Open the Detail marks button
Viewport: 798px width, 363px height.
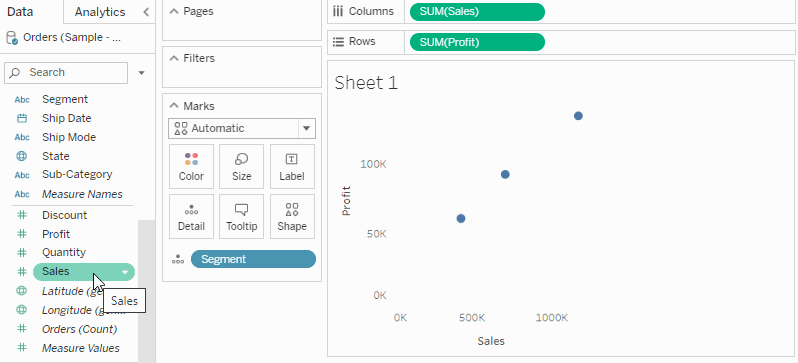pos(191,216)
